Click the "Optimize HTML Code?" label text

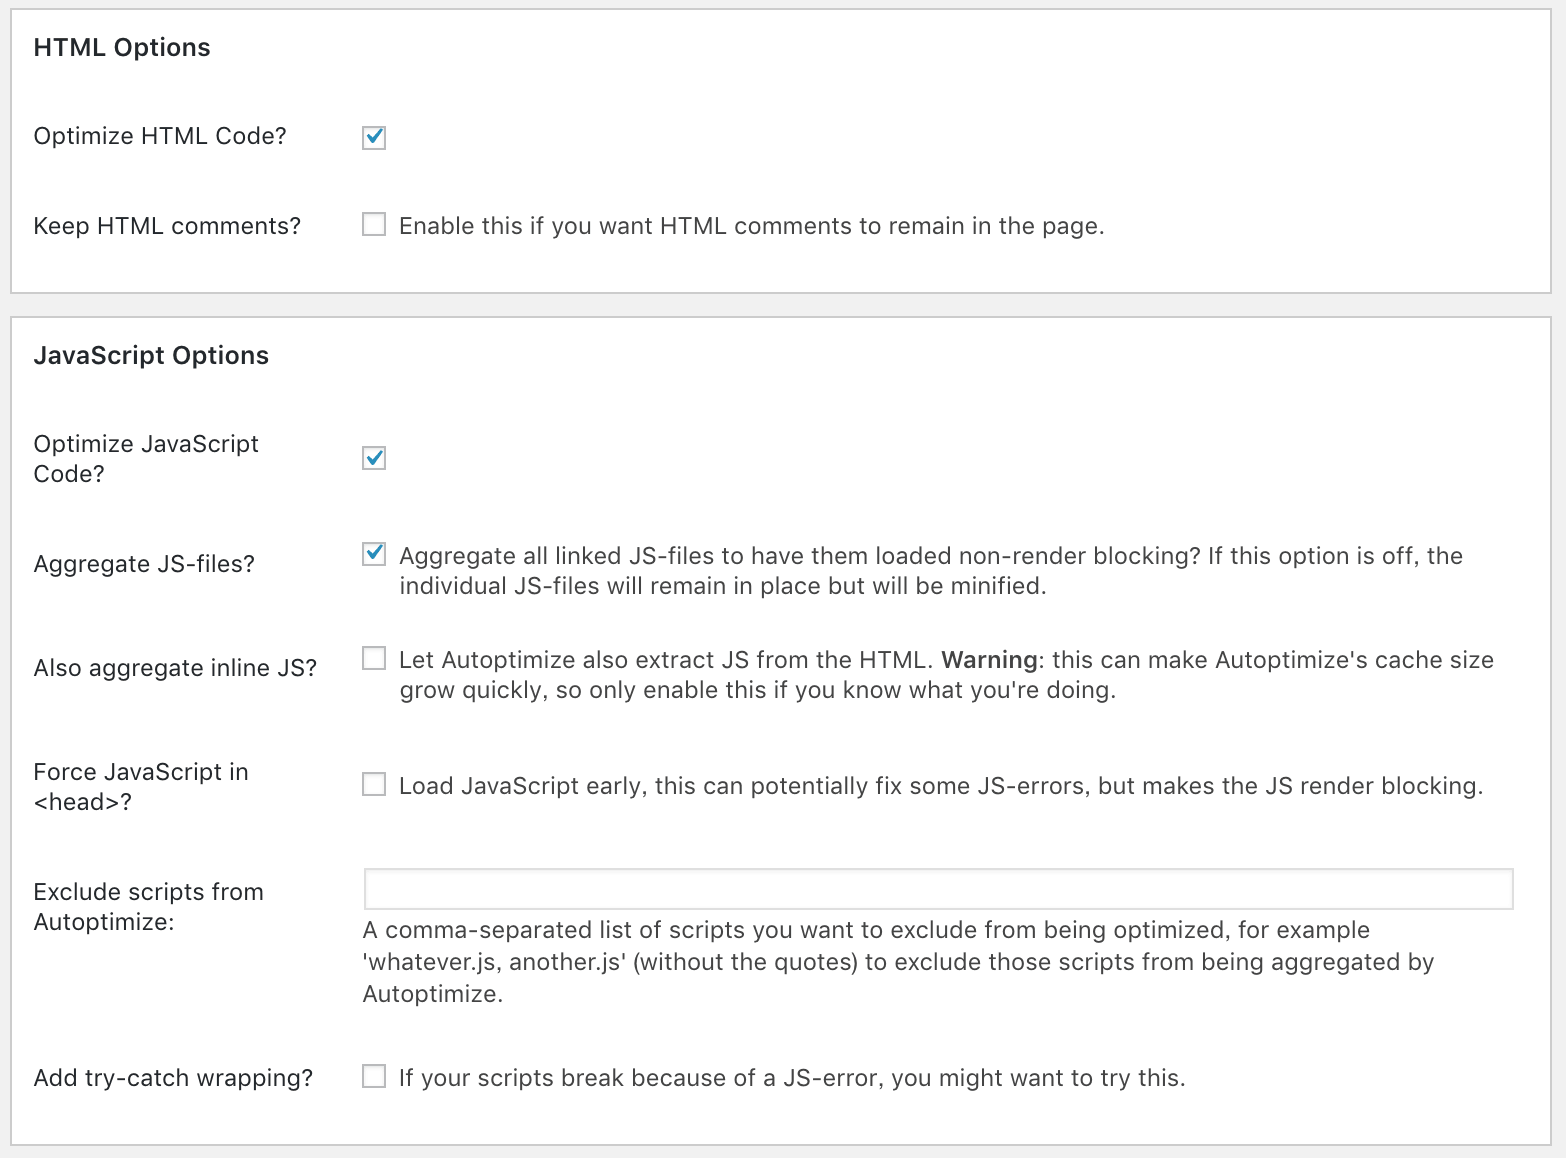point(160,136)
